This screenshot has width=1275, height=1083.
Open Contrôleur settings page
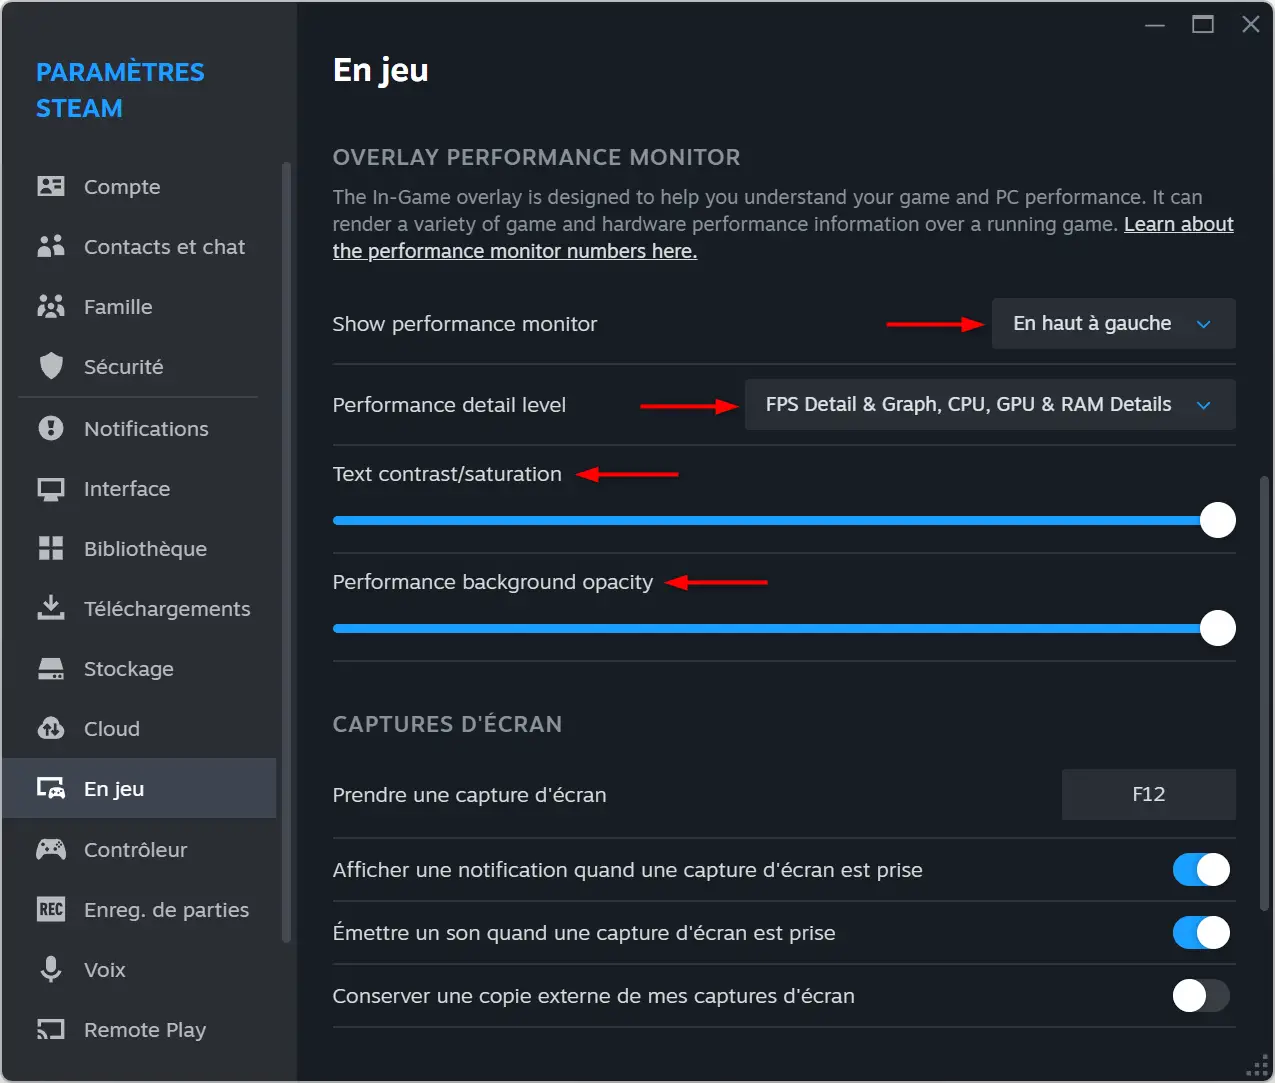click(139, 850)
